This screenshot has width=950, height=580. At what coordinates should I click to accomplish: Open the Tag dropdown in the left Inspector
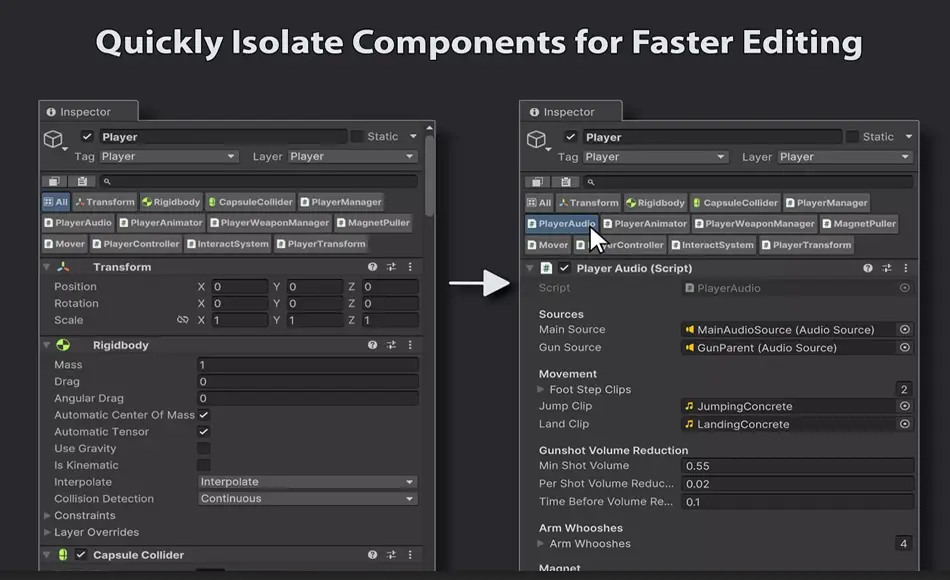pos(168,156)
